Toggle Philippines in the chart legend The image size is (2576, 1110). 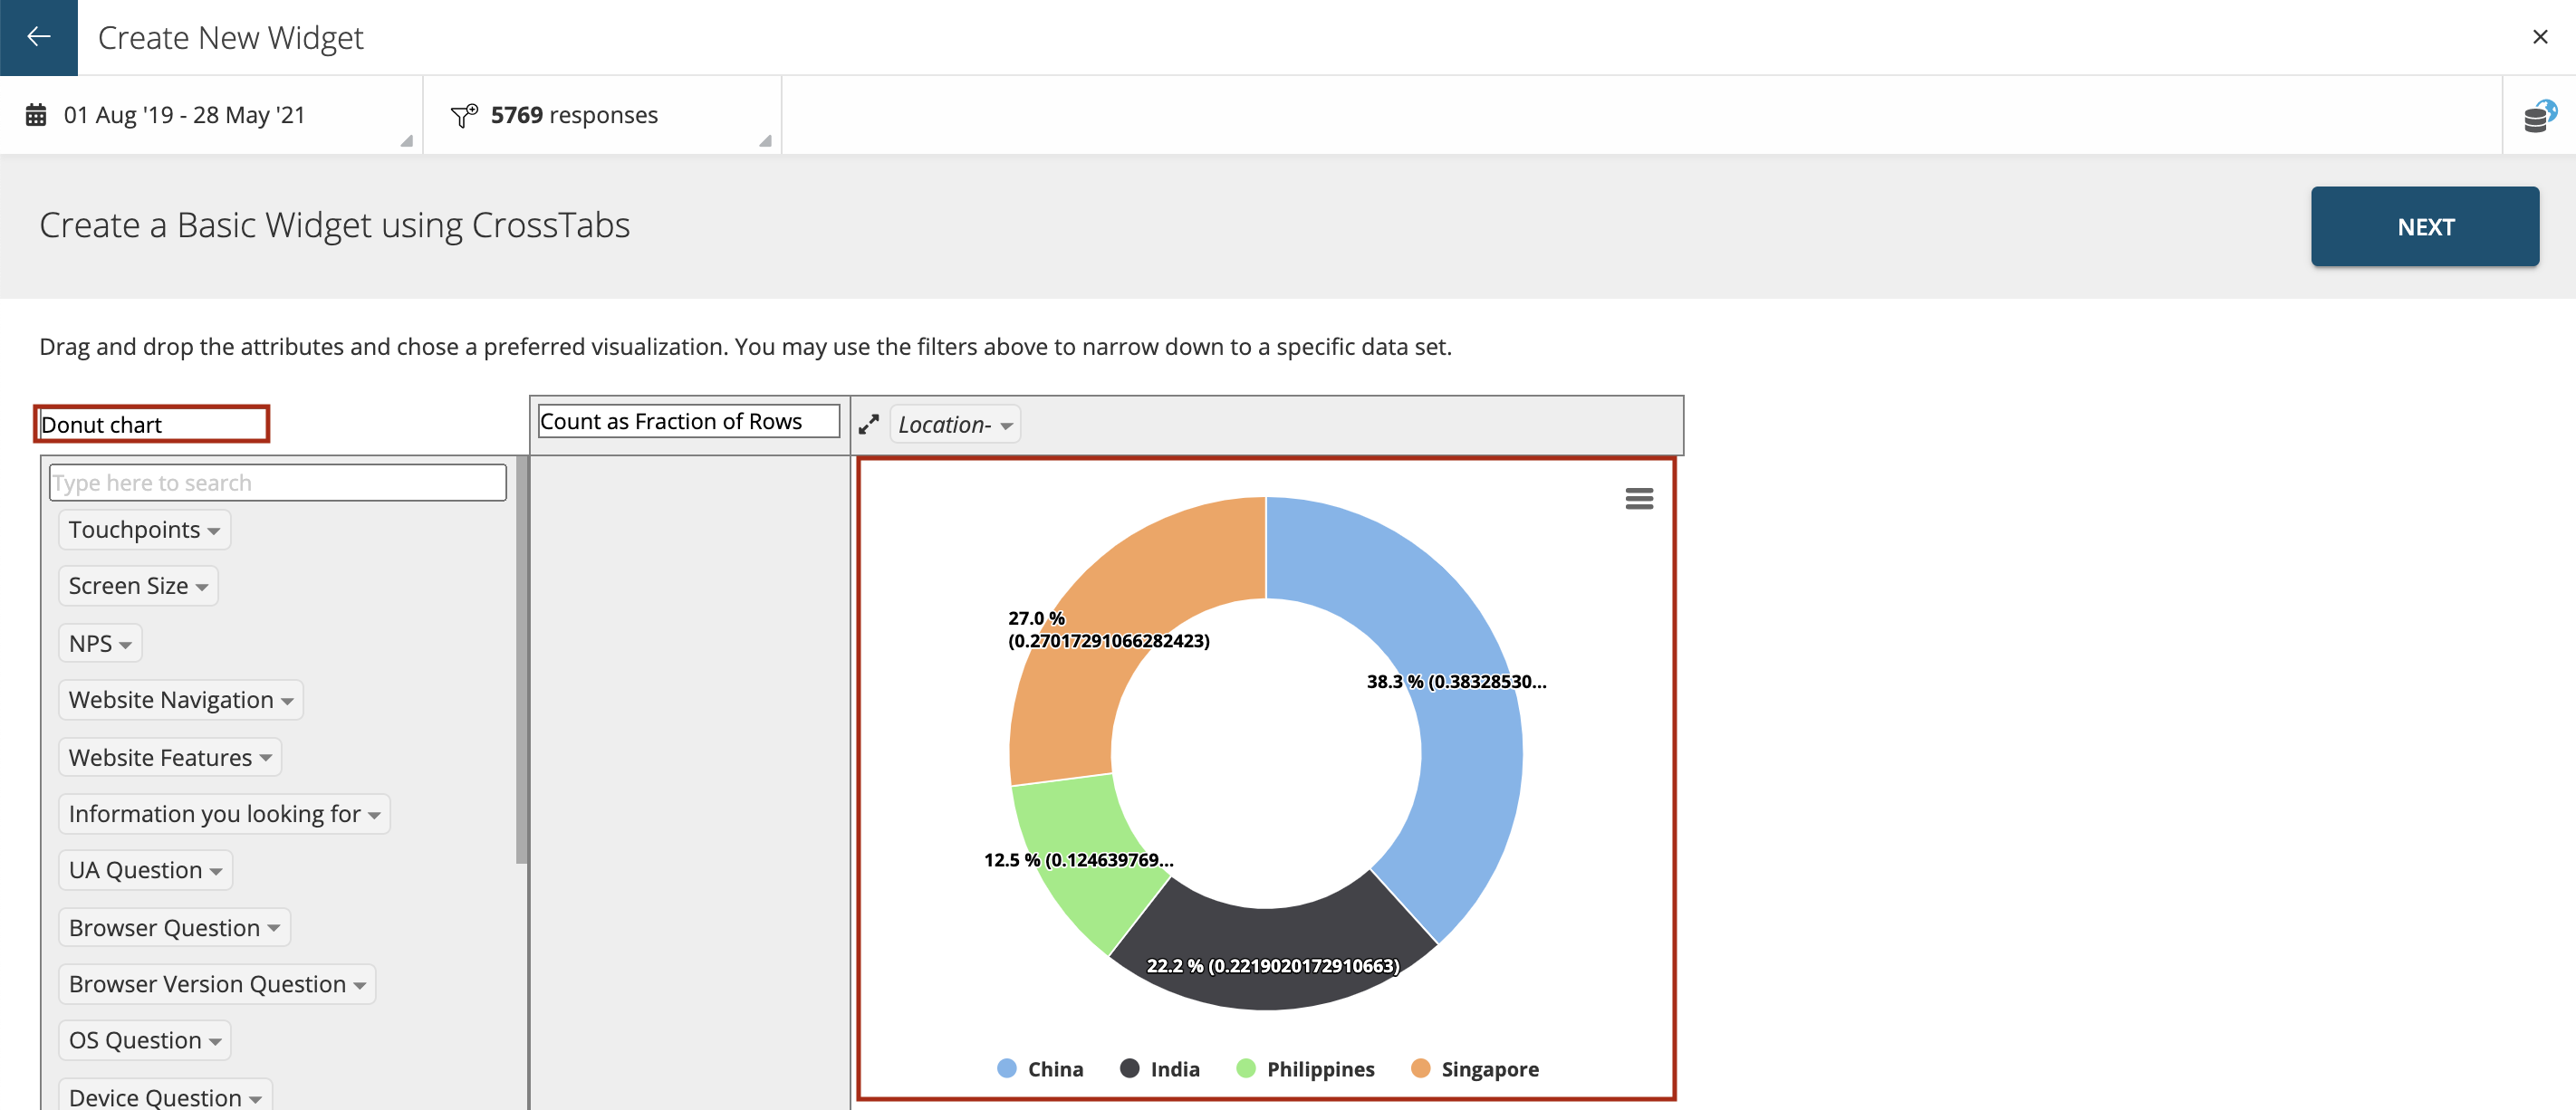click(x=1305, y=1069)
